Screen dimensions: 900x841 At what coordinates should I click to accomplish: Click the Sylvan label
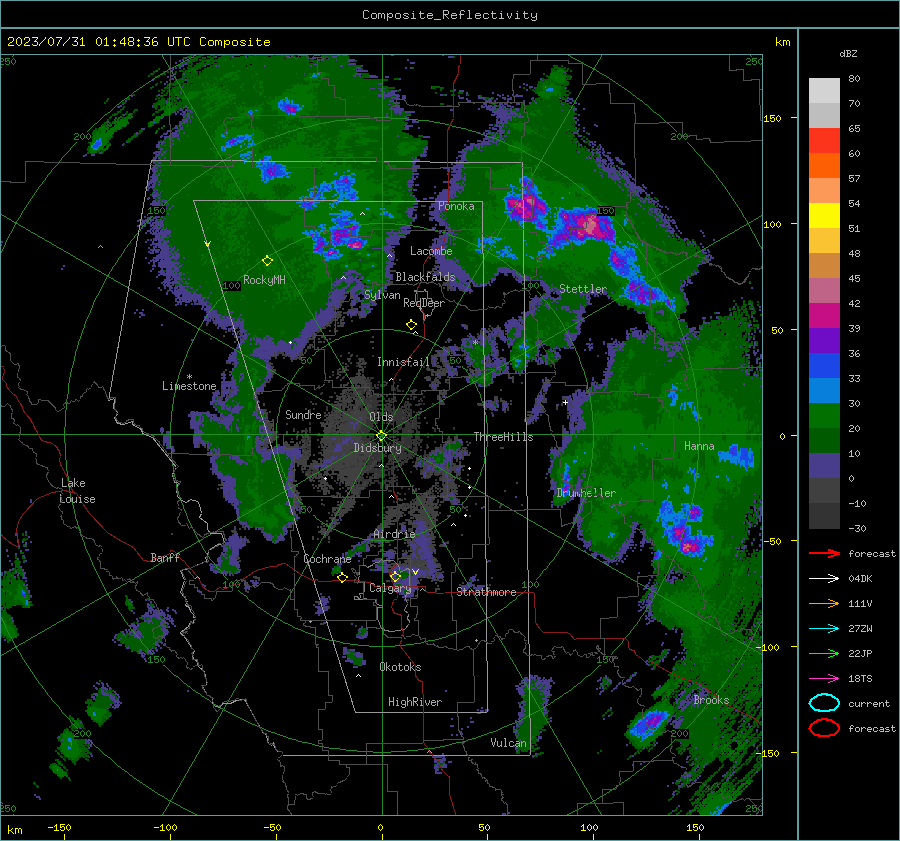(382, 295)
